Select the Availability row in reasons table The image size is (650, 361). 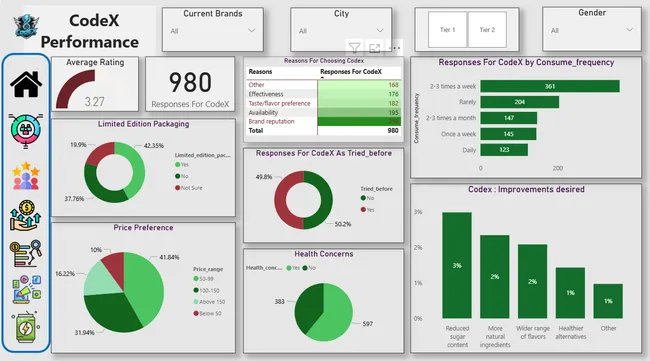tap(323, 112)
